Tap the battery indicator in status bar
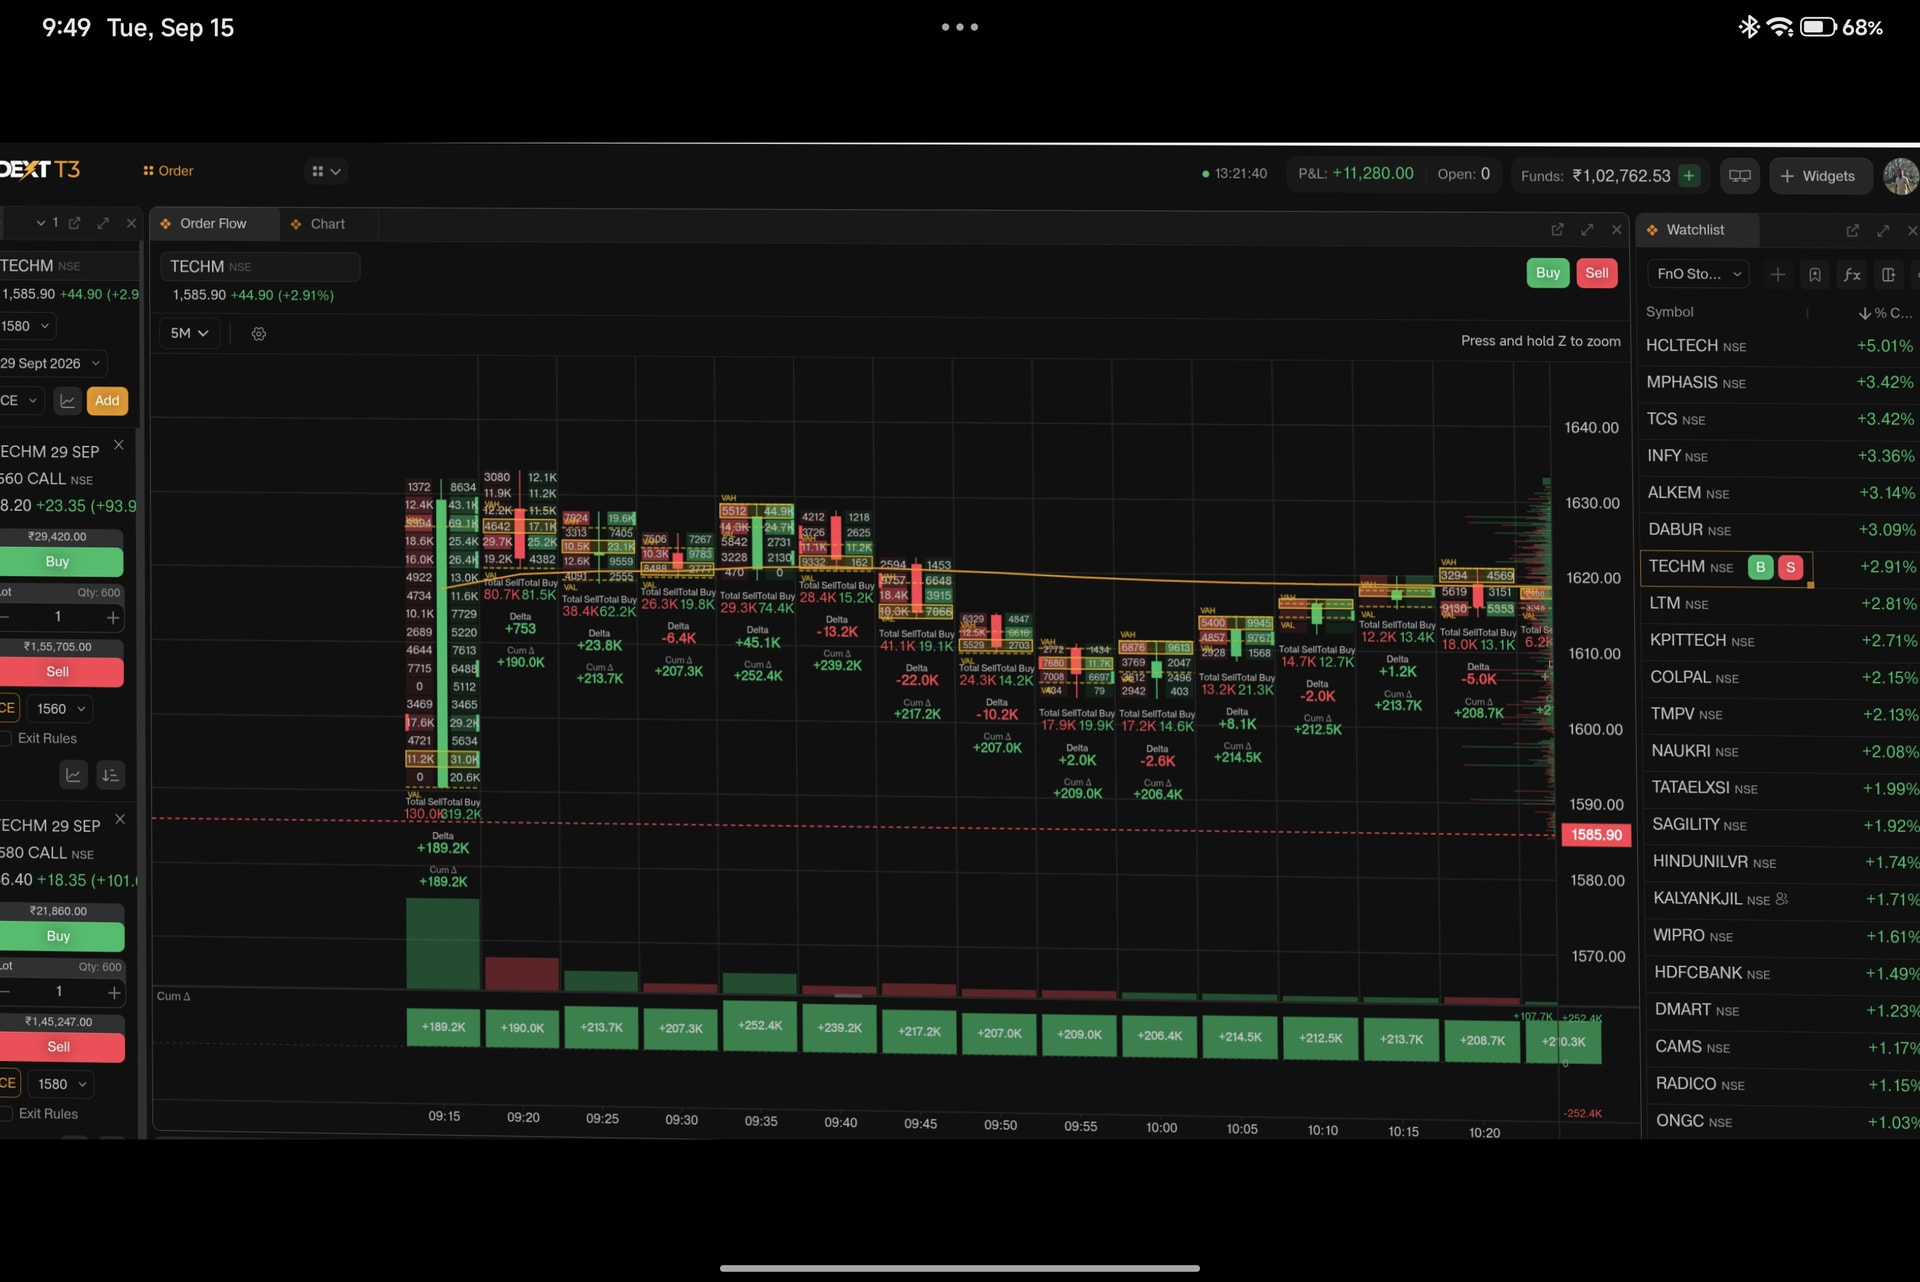The height and width of the screenshot is (1282, 1920). pos(1818,27)
